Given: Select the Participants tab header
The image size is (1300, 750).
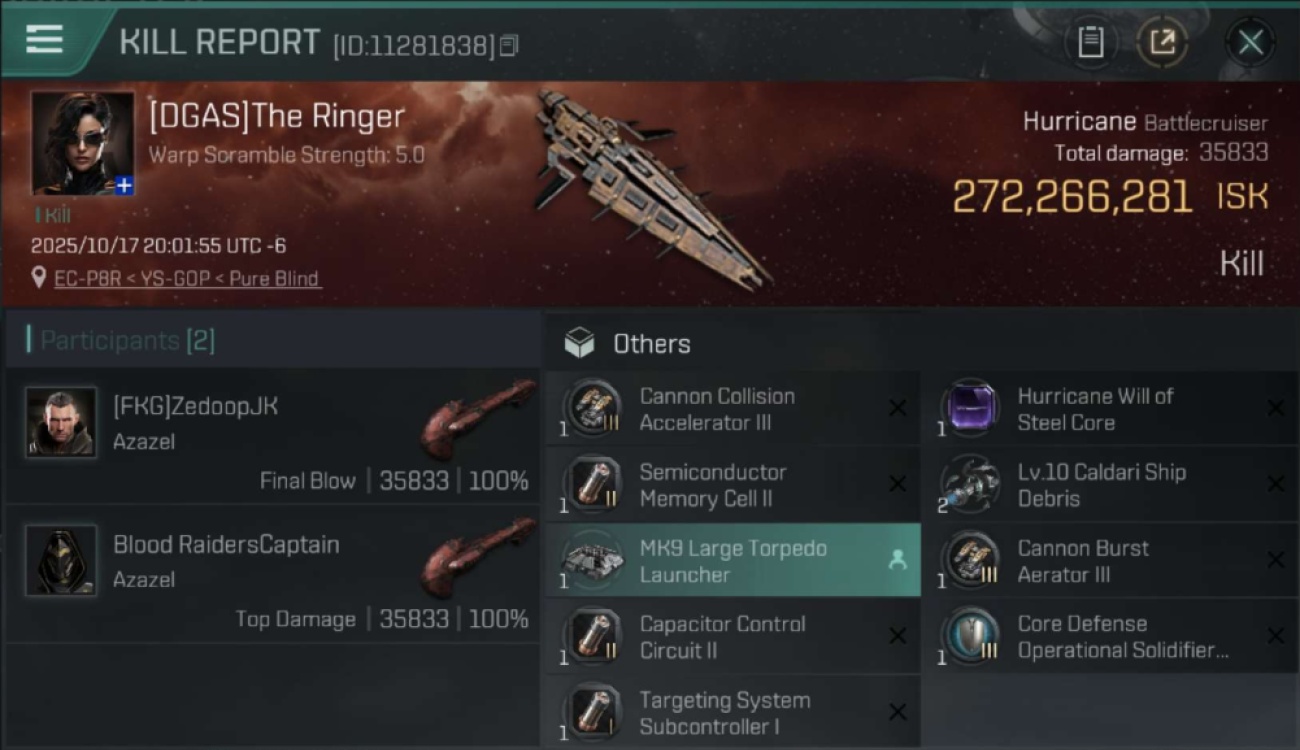Looking at the screenshot, I should (x=127, y=341).
